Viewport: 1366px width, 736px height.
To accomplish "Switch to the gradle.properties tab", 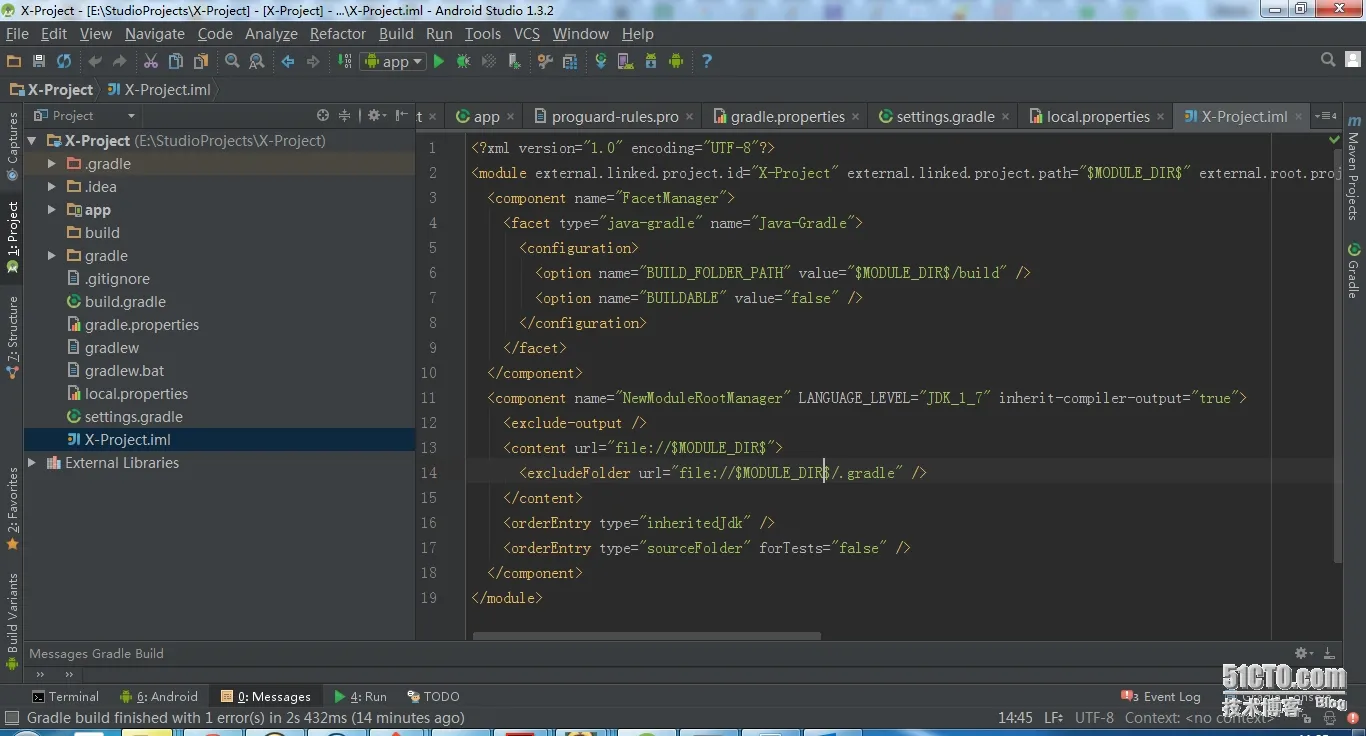I will [x=787, y=117].
